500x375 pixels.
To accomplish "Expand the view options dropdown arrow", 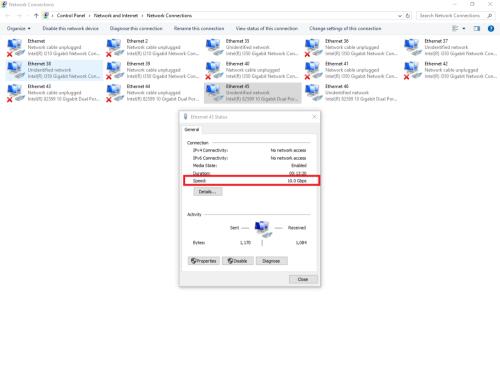I will click(x=464, y=29).
